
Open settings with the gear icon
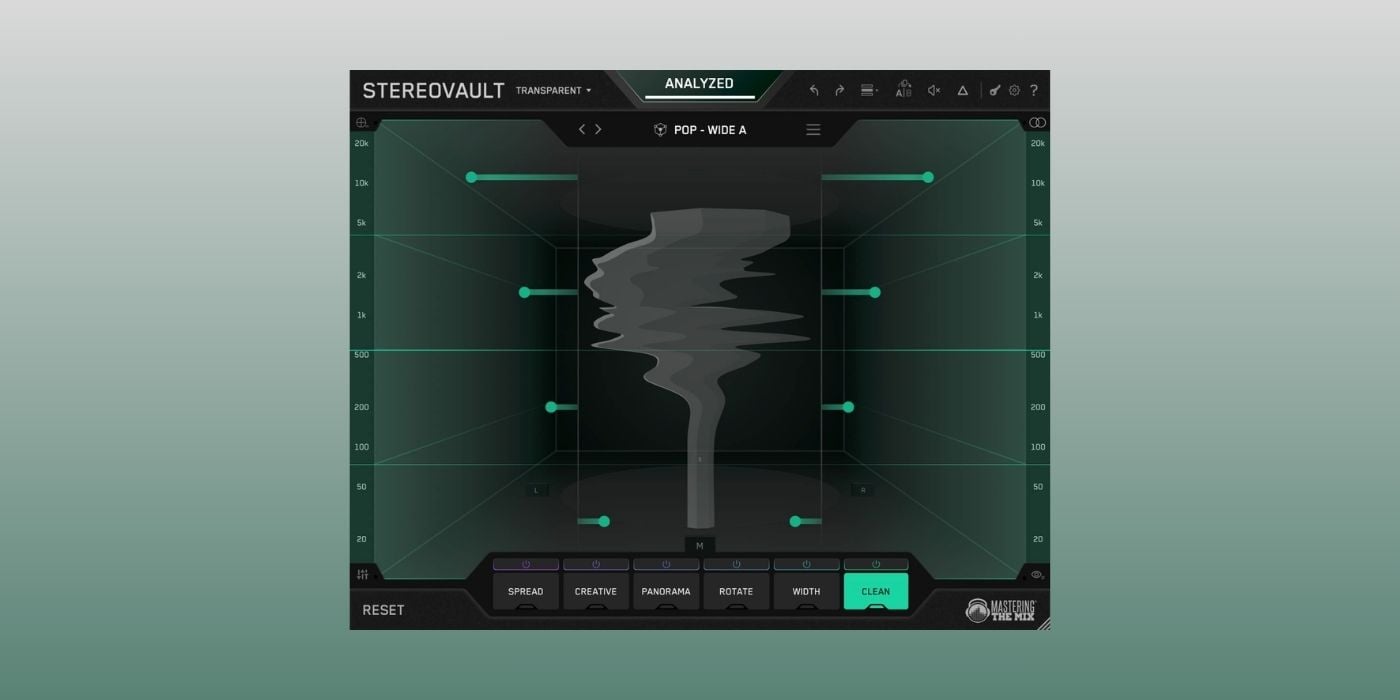(1014, 90)
